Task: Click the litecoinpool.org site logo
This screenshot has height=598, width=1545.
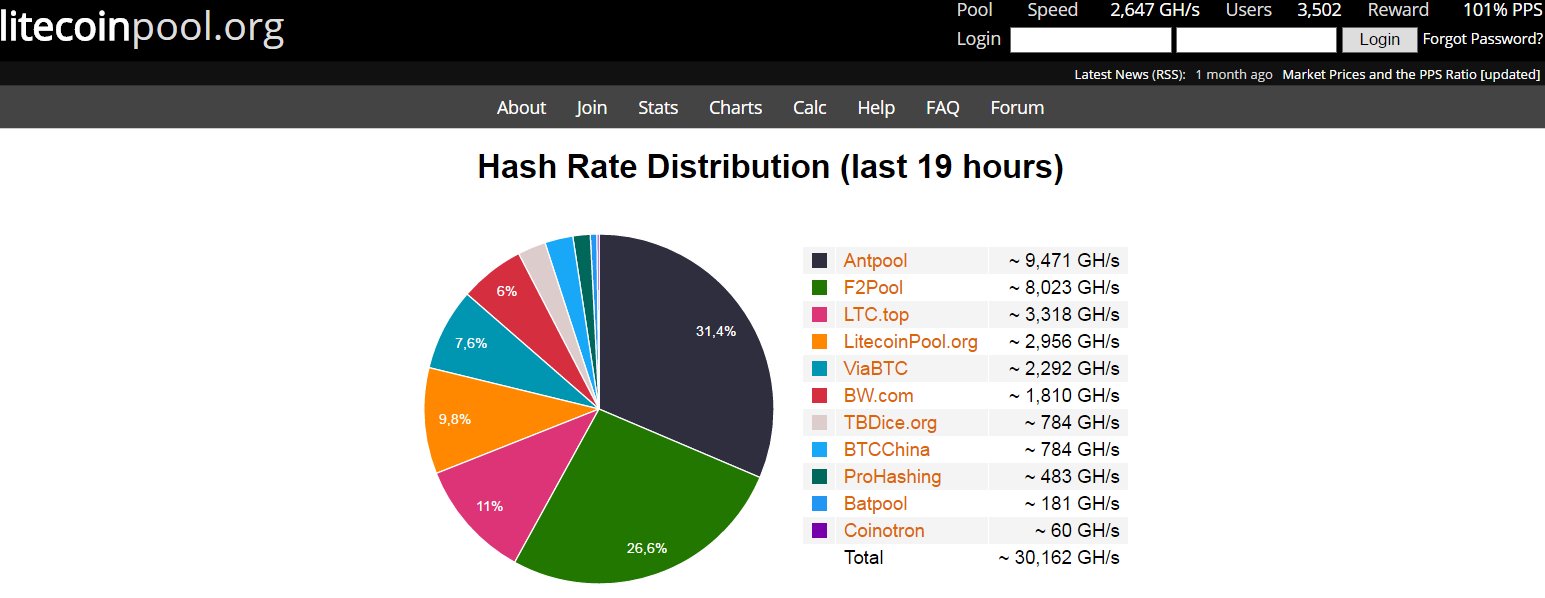Action: point(142,27)
